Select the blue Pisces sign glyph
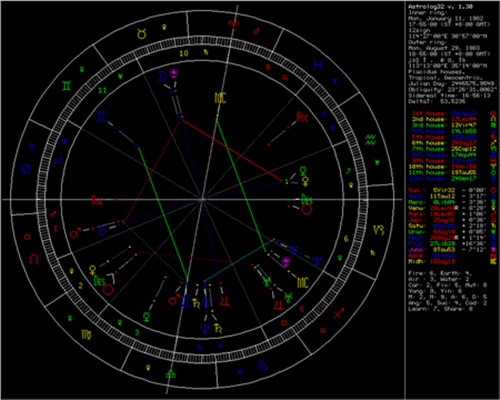This screenshot has width=500, height=400. pos(318,64)
